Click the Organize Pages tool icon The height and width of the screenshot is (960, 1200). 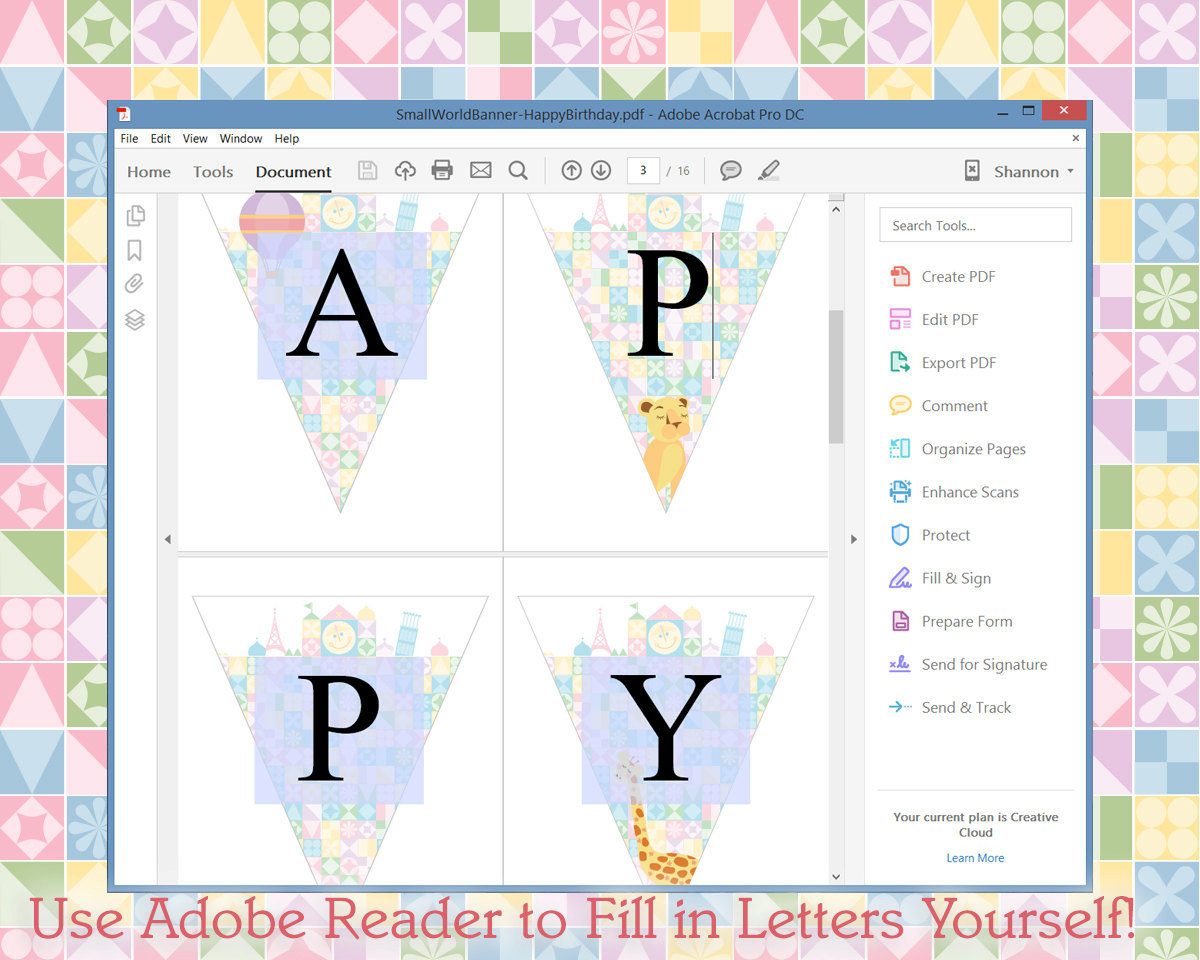900,448
